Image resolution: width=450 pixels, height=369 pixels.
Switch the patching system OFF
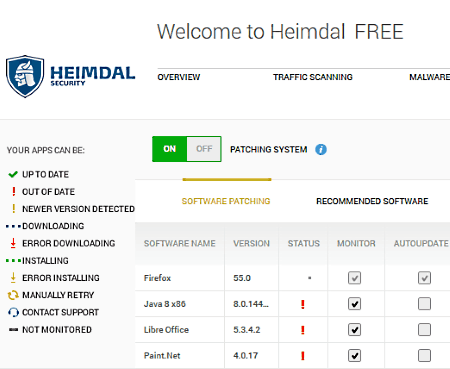pyautogui.click(x=204, y=149)
